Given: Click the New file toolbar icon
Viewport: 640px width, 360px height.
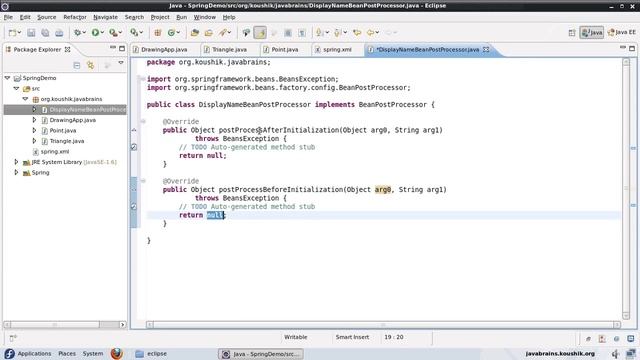Looking at the screenshot, I should pyautogui.click(x=12, y=33).
